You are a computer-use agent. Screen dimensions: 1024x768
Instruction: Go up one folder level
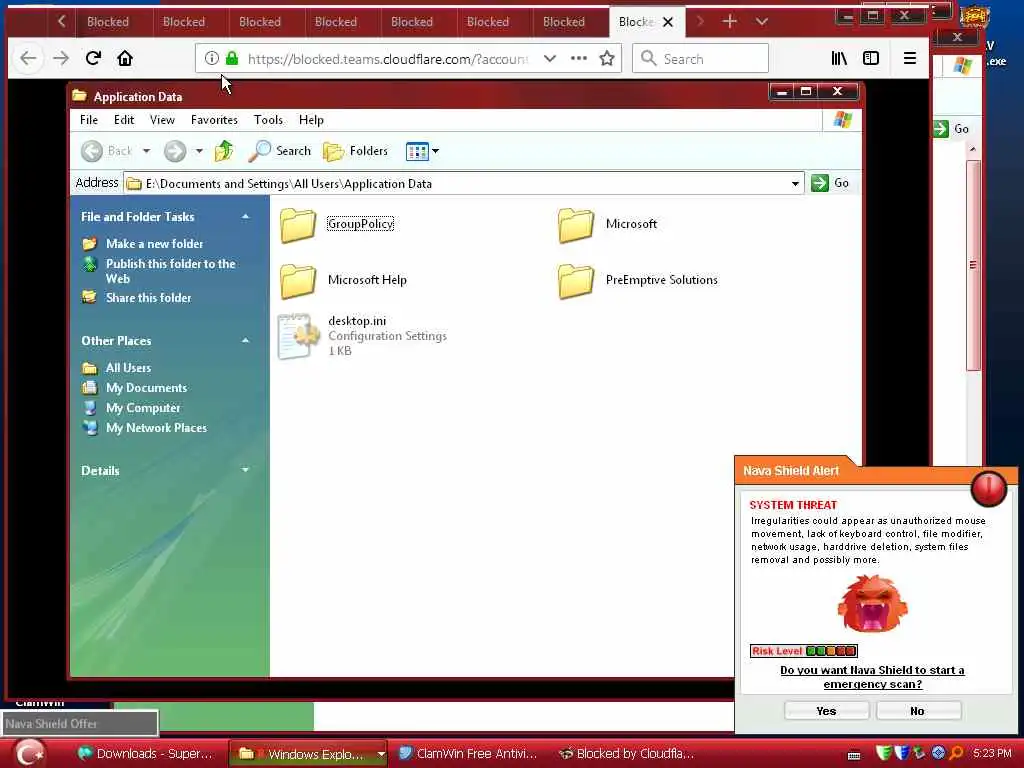point(224,151)
